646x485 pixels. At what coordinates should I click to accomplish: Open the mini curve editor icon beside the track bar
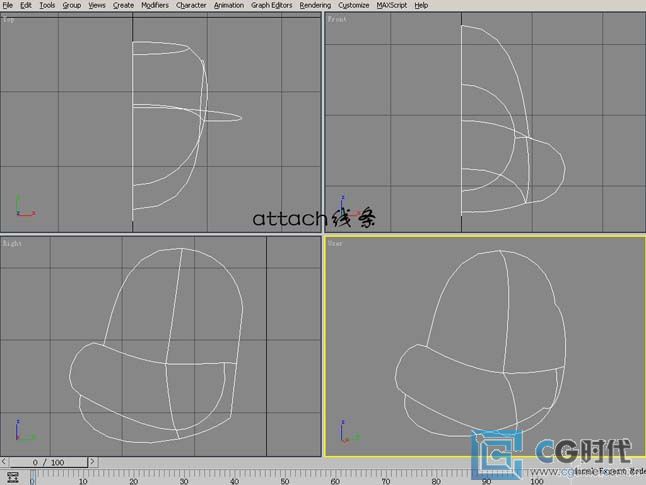(13, 478)
